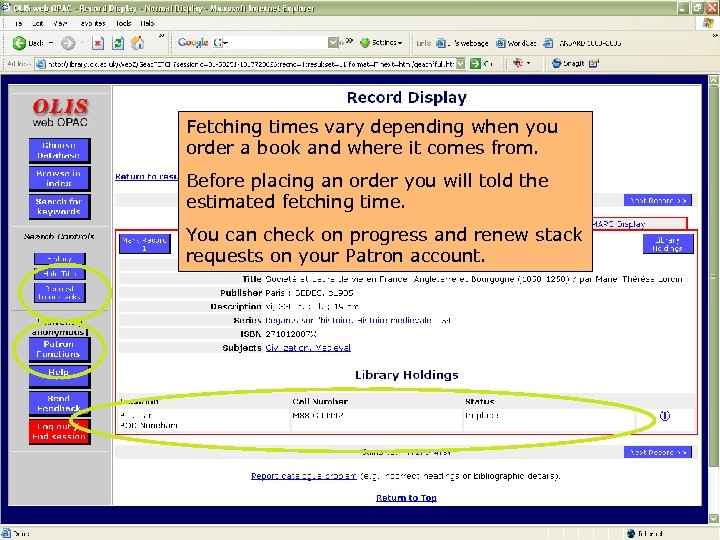720x540 pixels.
Task: Click the Report catalogue problem link
Action: click(304, 476)
